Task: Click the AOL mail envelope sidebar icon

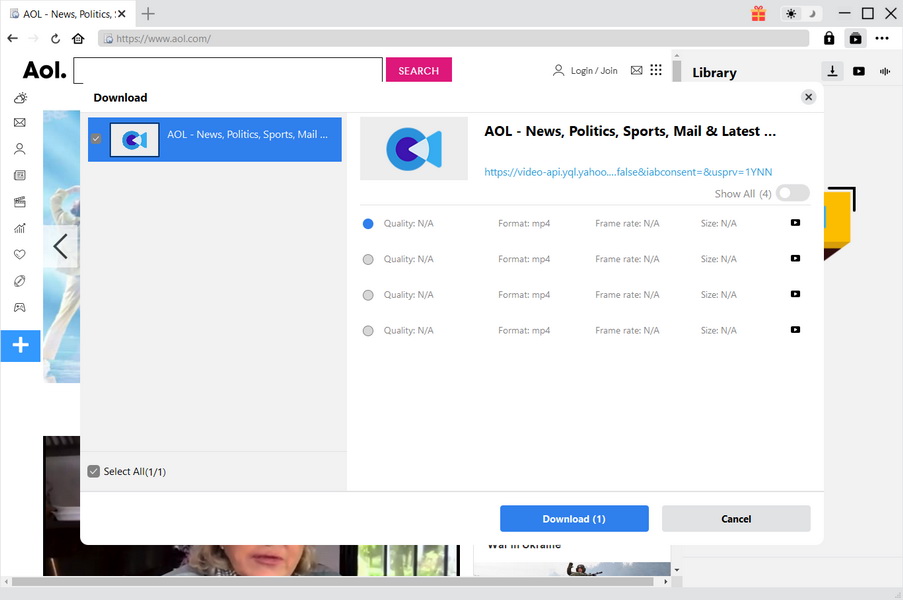Action: pyautogui.click(x=20, y=123)
